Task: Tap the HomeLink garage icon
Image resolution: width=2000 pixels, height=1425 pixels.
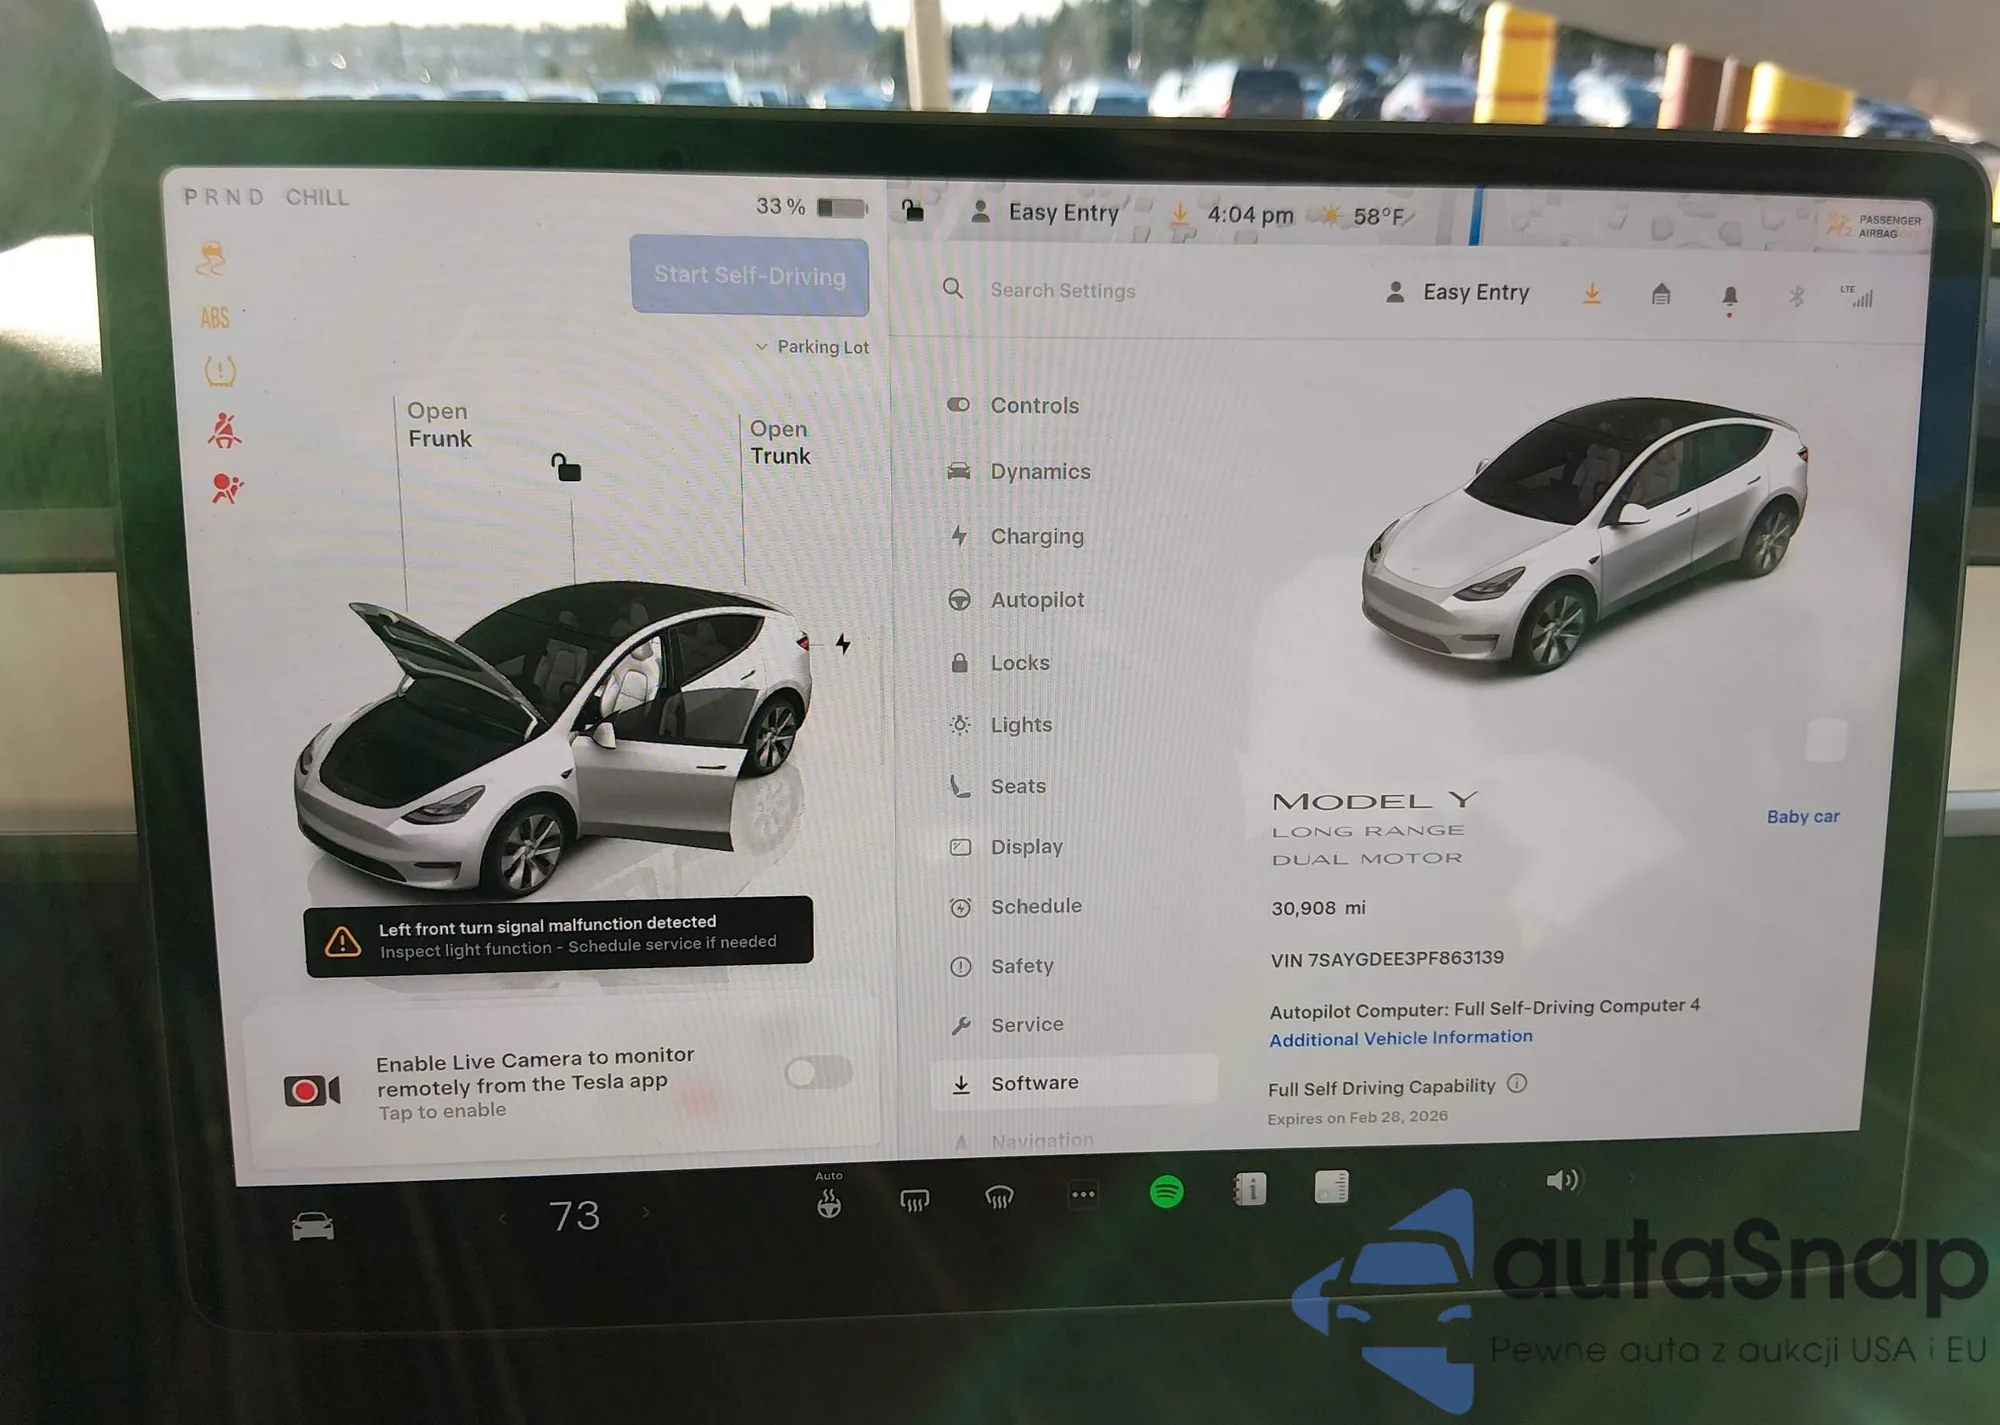Action: (1660, 294)
